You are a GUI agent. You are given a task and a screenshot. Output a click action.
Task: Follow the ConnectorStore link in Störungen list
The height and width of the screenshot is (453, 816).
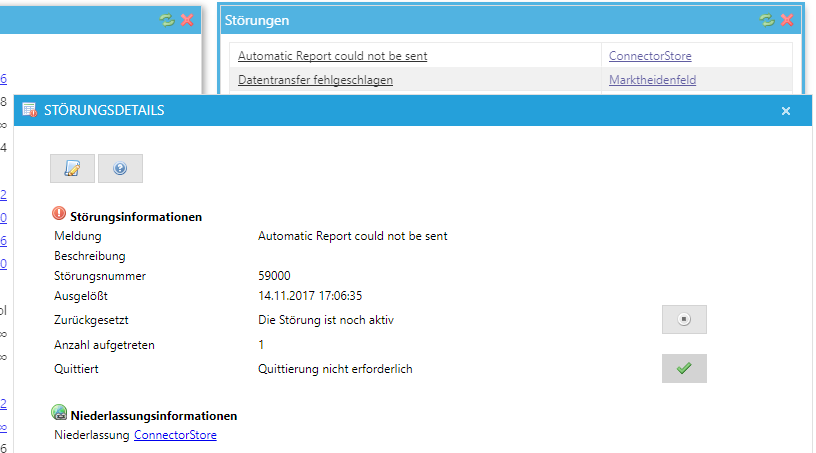pyautogui.click(x=650, y=56)
